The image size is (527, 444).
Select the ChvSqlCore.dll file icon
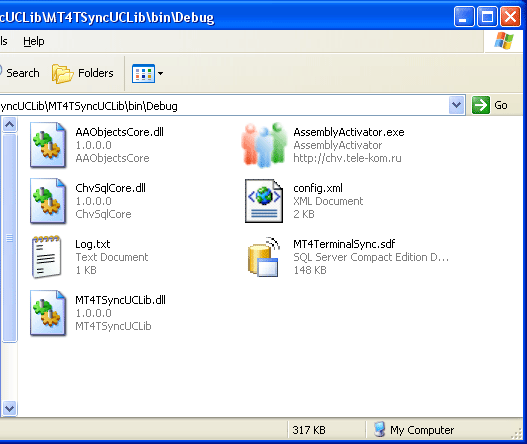pos(48,201)
